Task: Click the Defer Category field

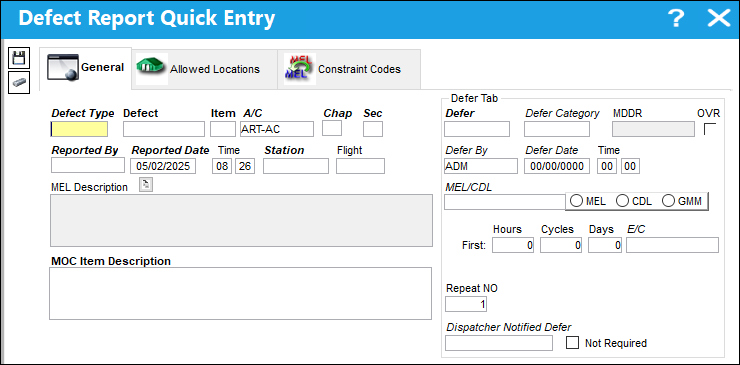Action: (x=557, y=129)
